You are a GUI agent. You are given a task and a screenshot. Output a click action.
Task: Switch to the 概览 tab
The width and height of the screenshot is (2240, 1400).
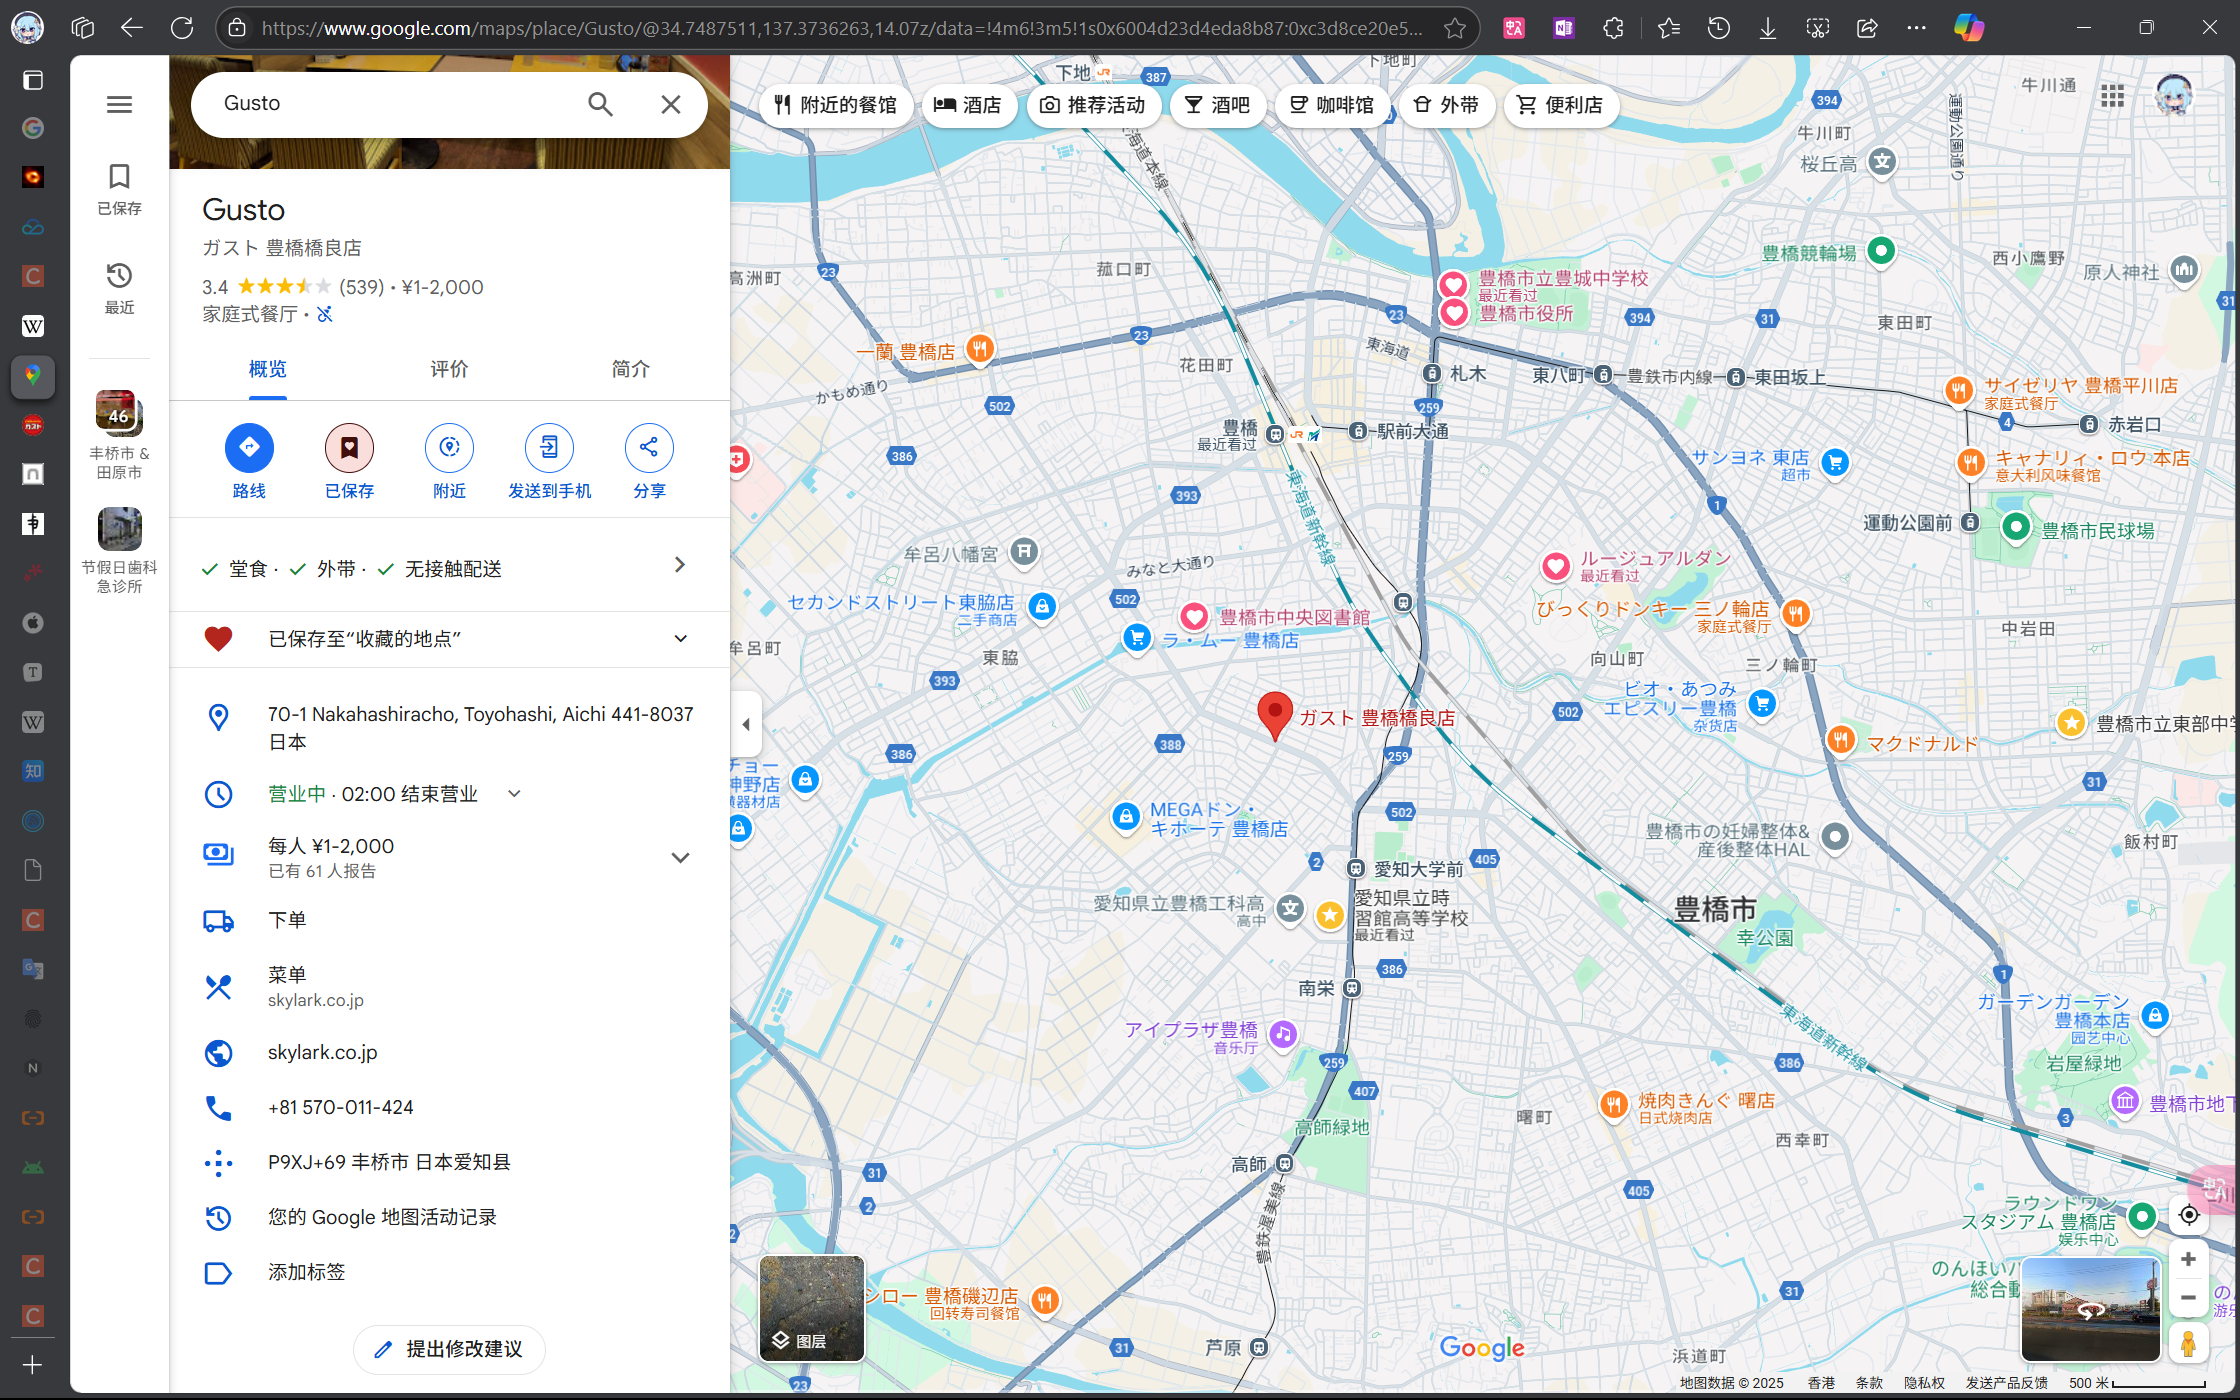(x=268, y=369)
